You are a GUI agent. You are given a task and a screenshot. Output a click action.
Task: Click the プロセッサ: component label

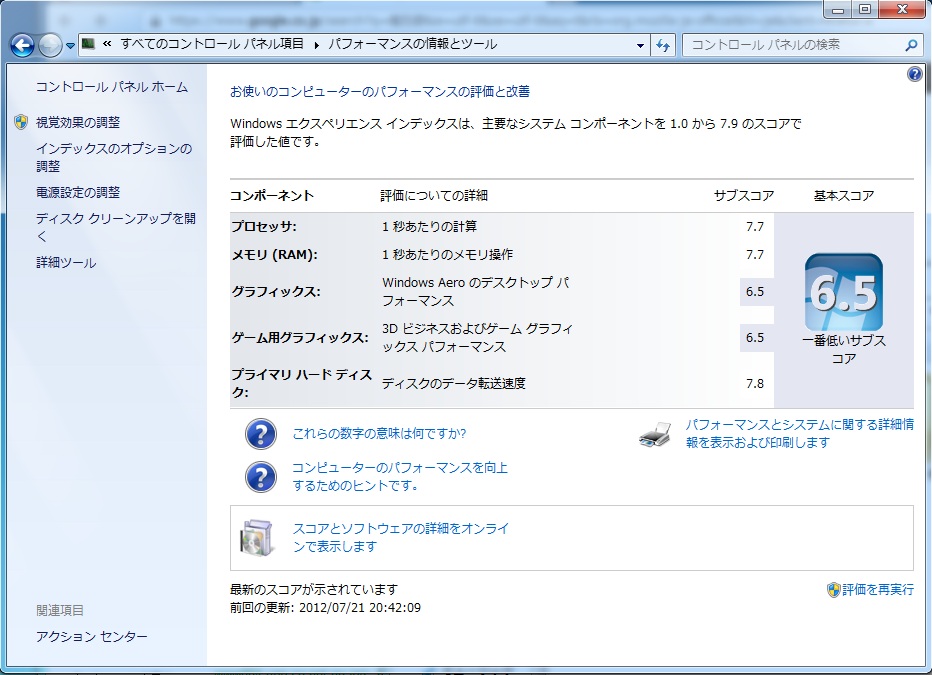pyautogui.click(x=264, y=226)
